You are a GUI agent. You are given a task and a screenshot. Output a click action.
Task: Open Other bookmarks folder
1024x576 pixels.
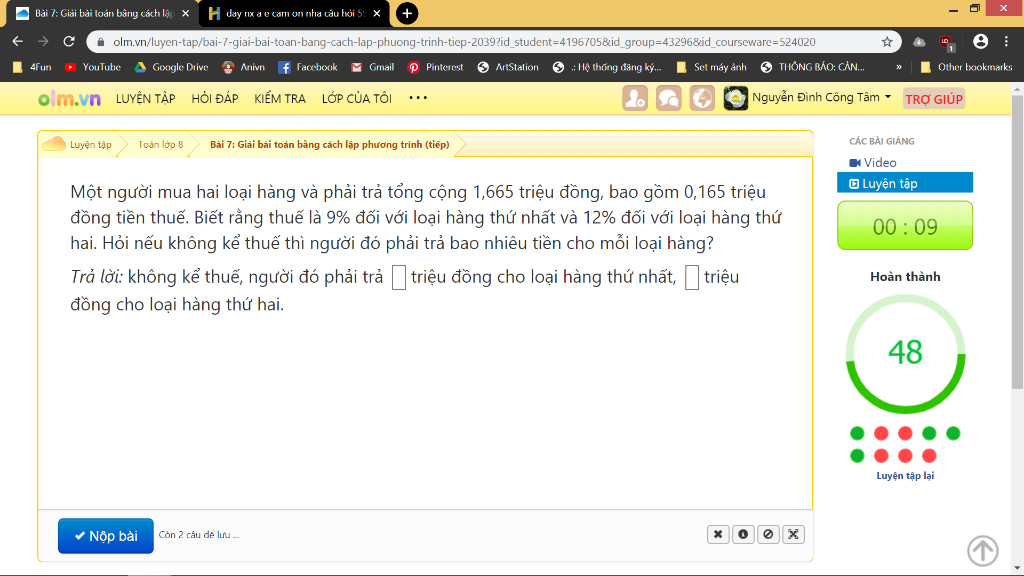pyautogui.click(x=966, y=67)
